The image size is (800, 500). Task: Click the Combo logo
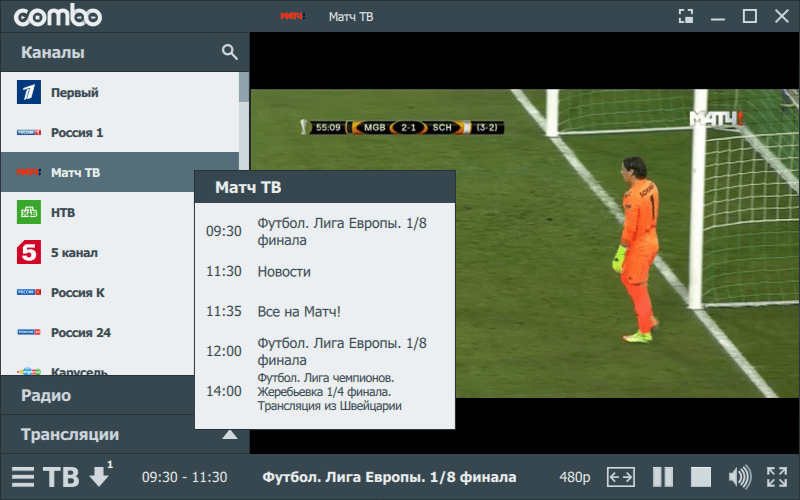pyautogui.click(x=58, y=16)
